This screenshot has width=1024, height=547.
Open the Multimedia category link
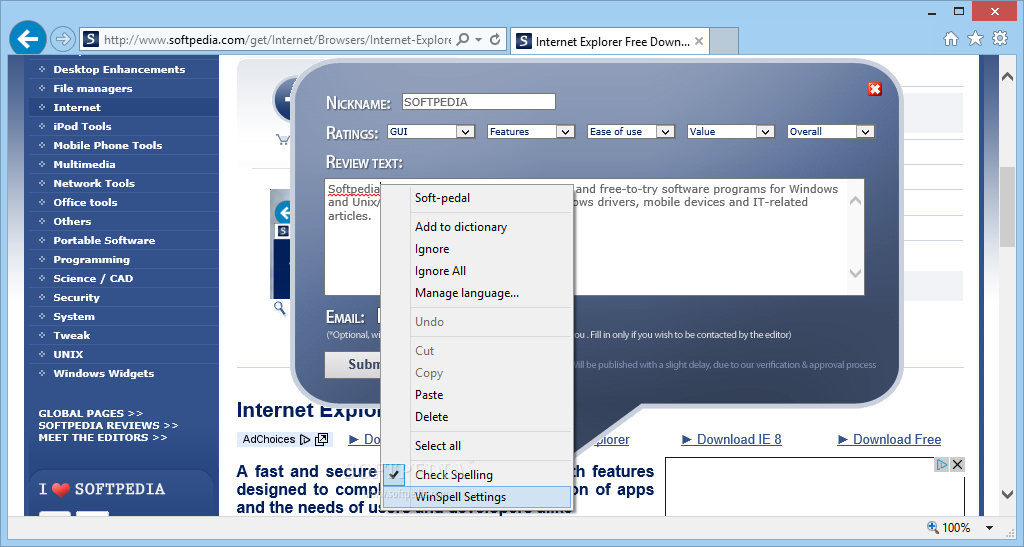tap(84, 164)
